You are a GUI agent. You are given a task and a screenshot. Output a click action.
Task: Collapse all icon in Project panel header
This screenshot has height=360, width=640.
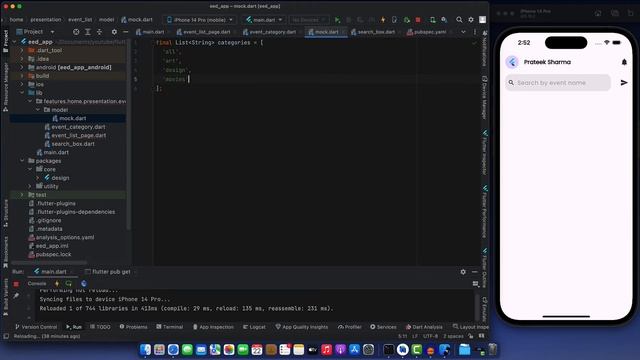99,31
